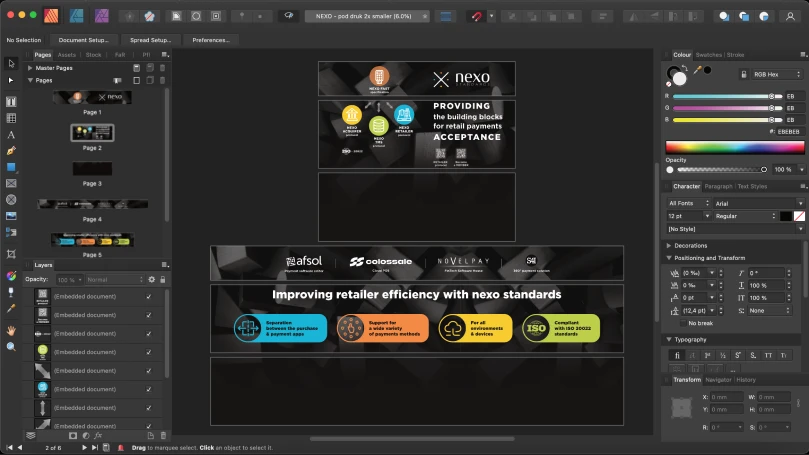
Task: Choose the Zoom magnifier tool
Action: 11,346
